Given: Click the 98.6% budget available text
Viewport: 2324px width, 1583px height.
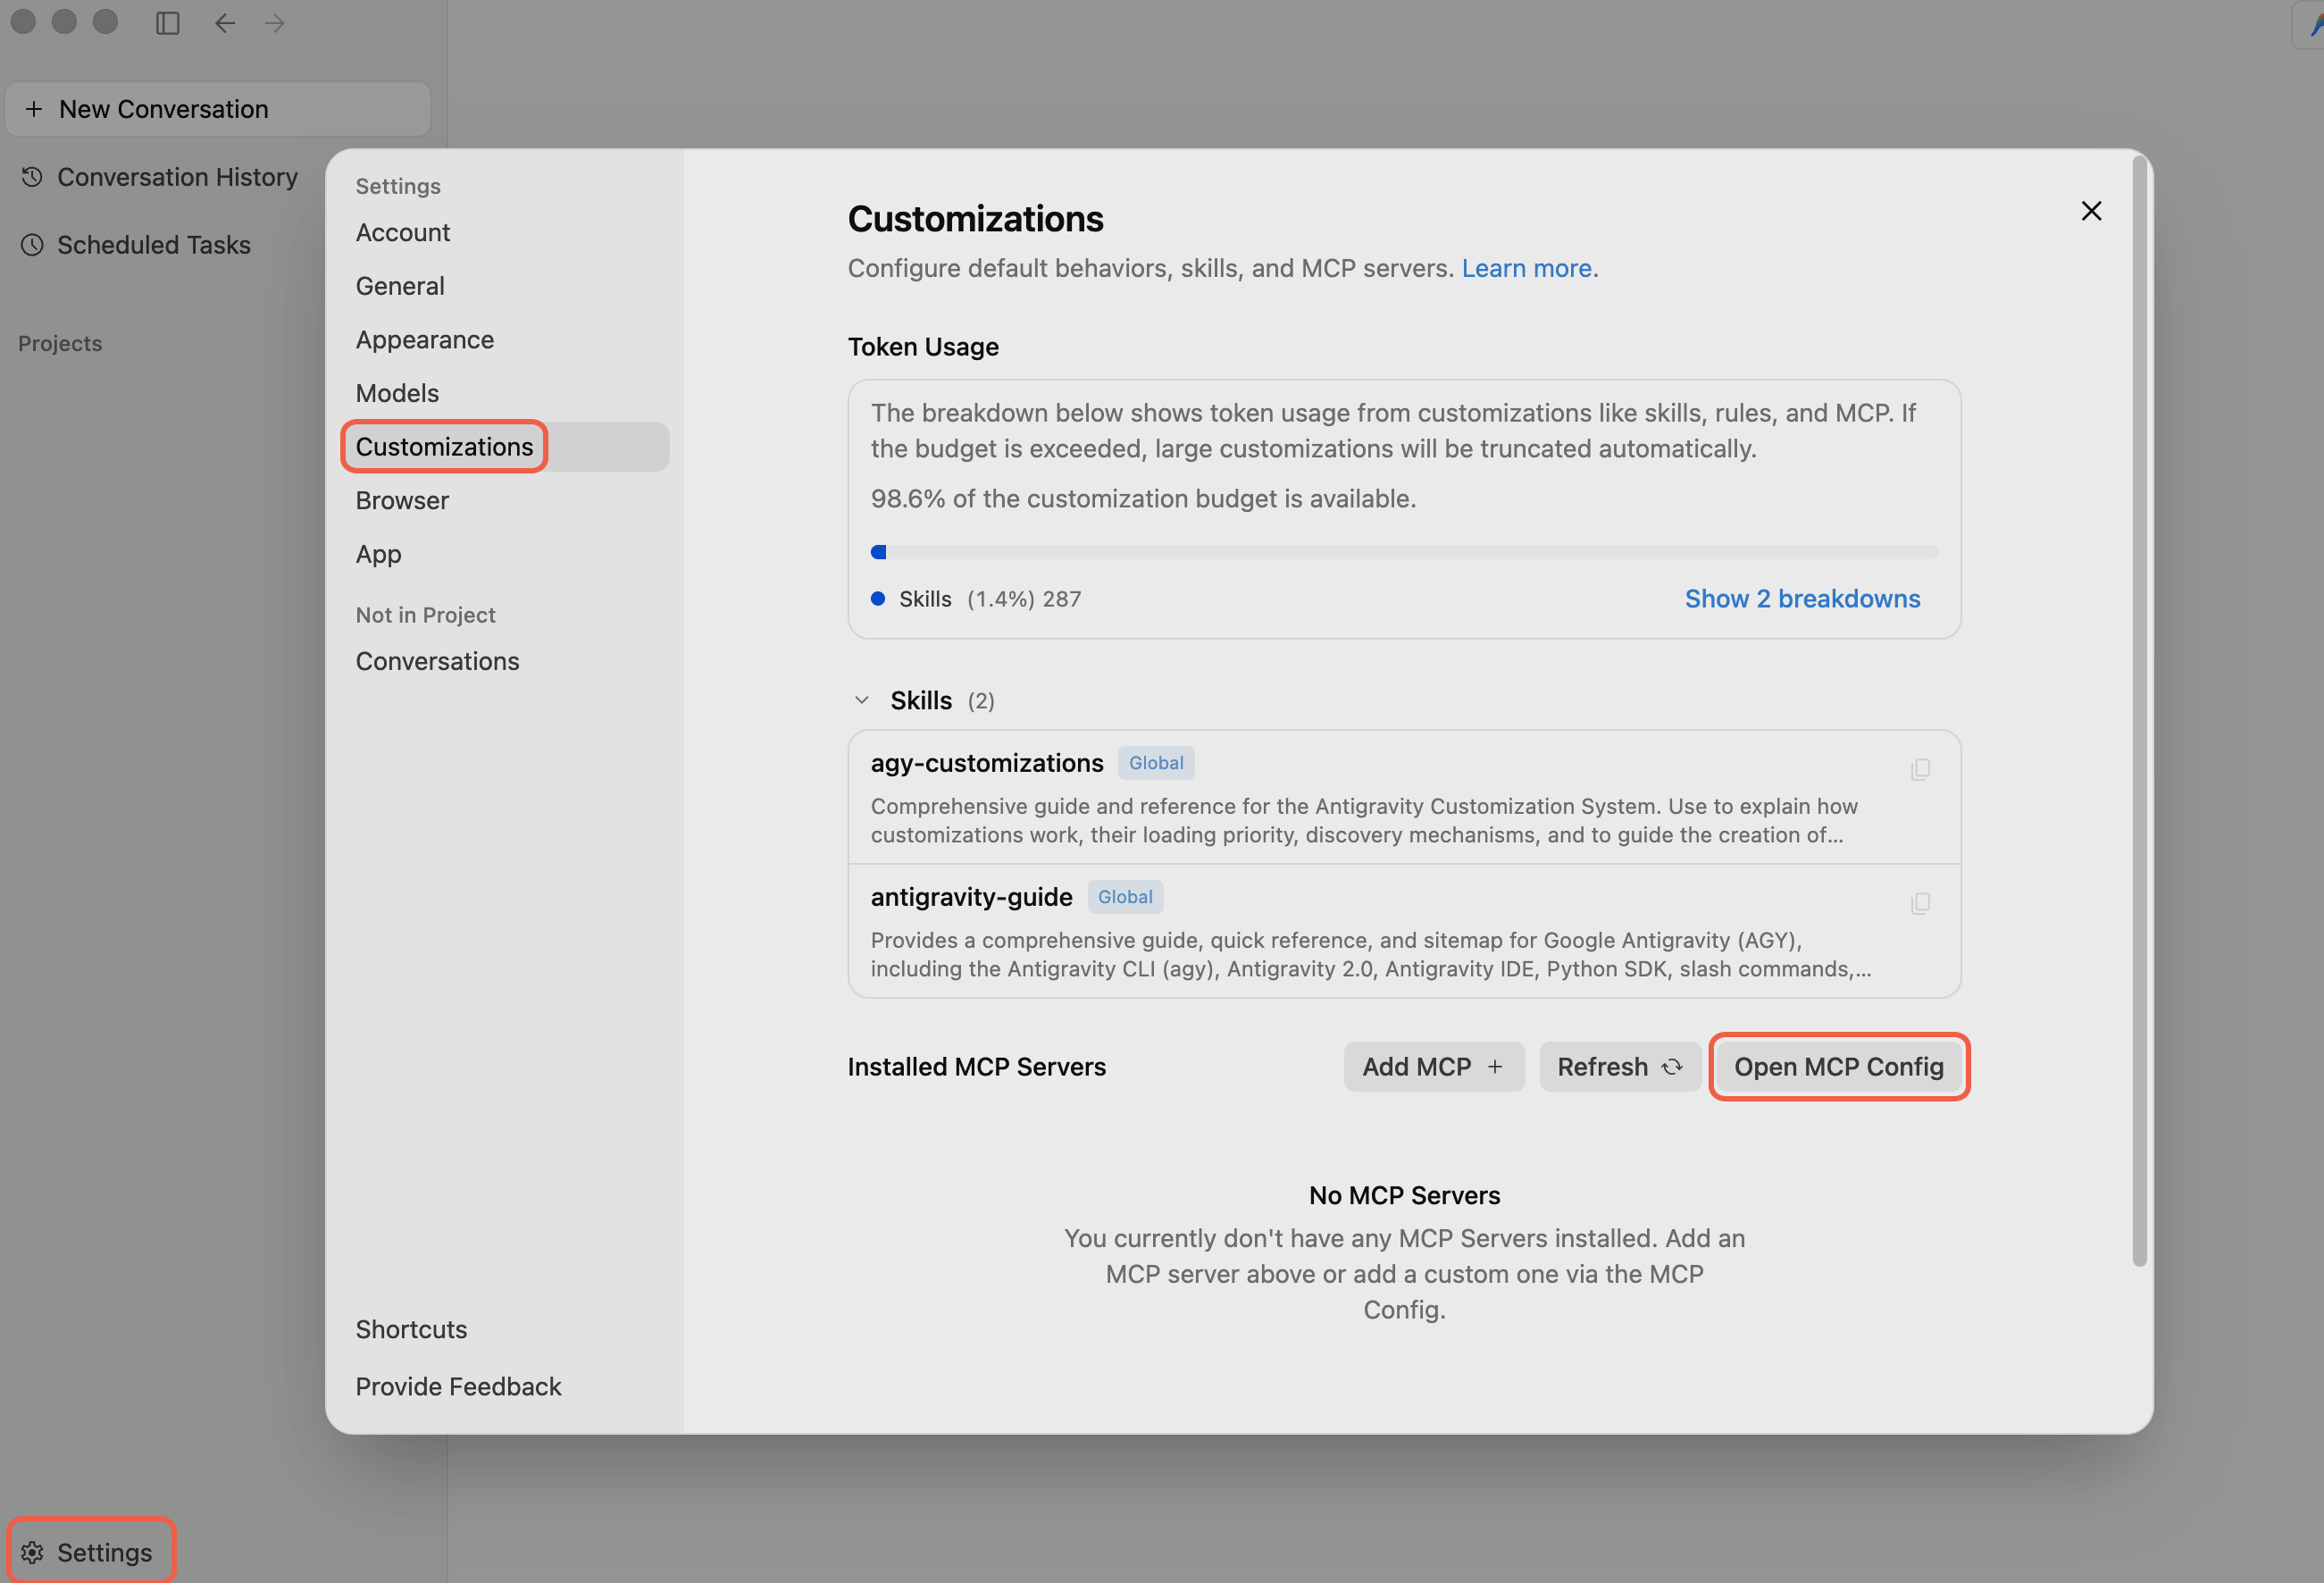Looking at the screenshot, I should (1143, 498).
